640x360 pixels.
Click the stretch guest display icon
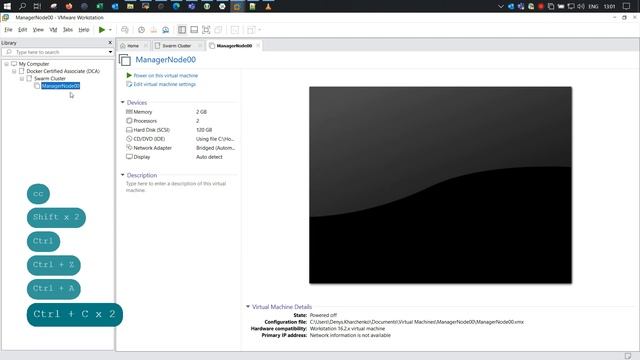point(251,30)
